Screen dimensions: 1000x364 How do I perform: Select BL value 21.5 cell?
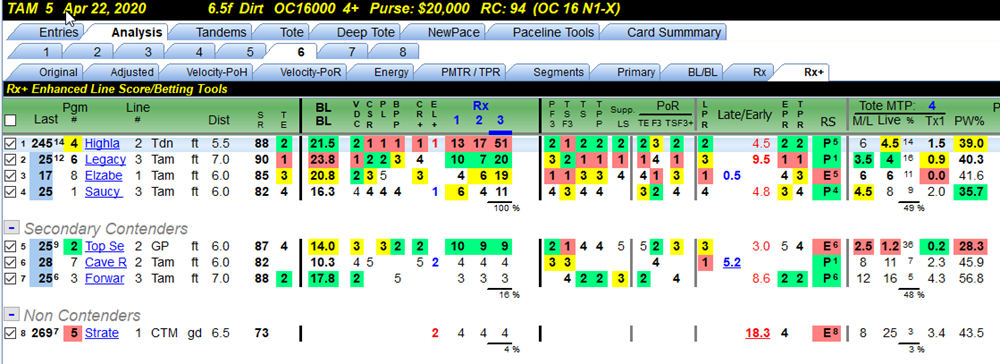[323, 143]
